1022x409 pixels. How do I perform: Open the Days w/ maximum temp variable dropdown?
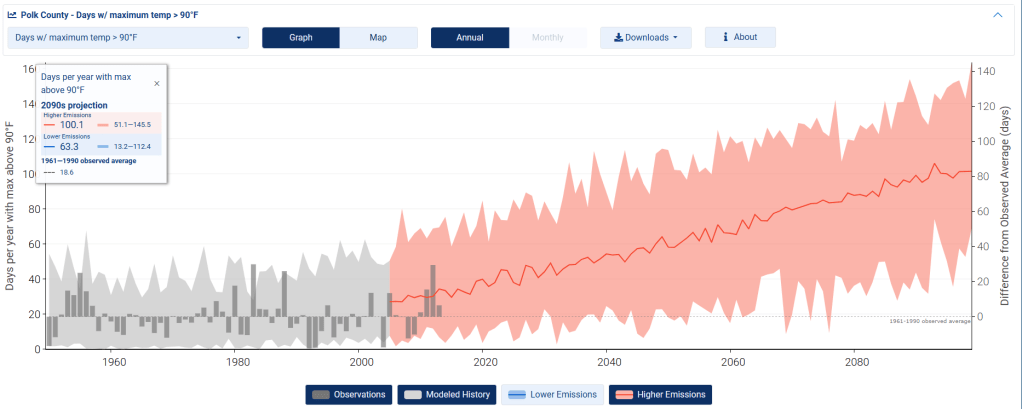(x=128, y=38)
